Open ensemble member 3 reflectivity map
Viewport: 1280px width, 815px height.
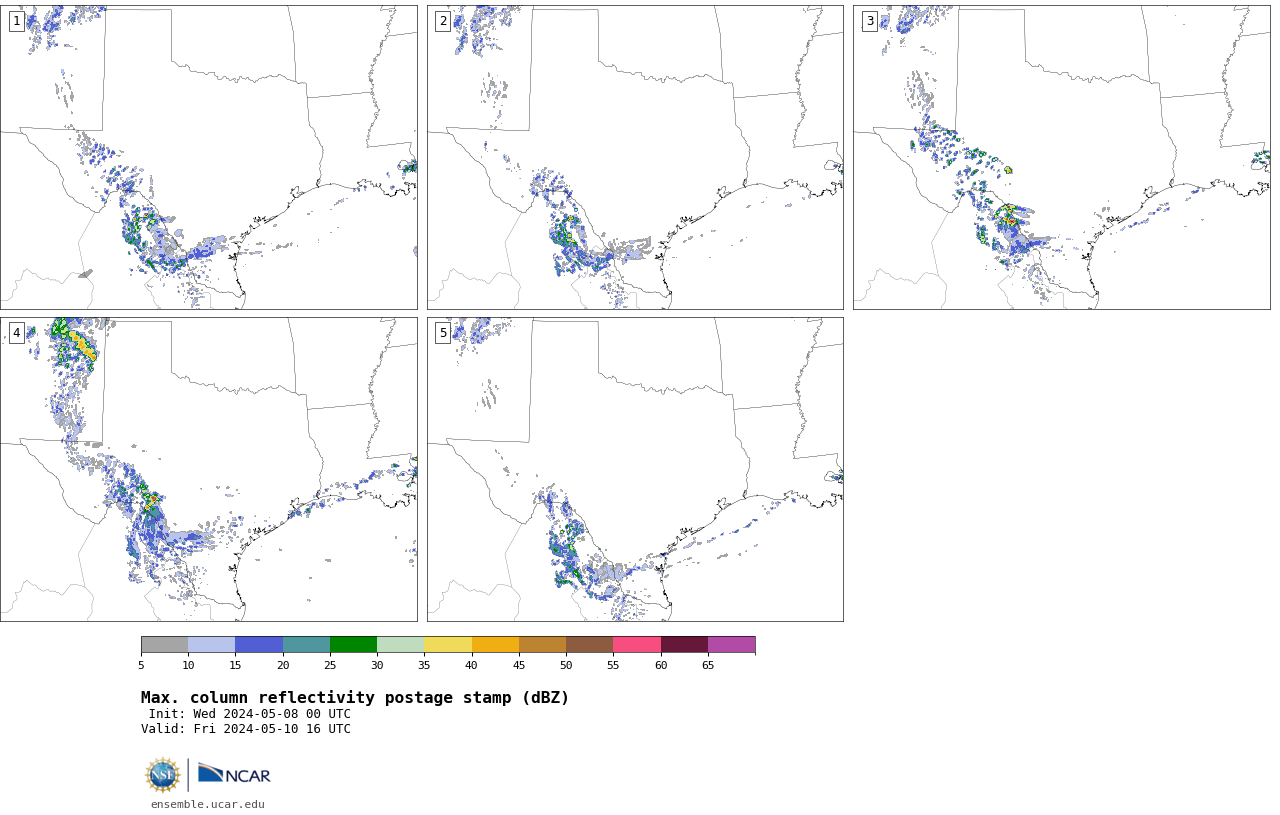coord(1062,157)
